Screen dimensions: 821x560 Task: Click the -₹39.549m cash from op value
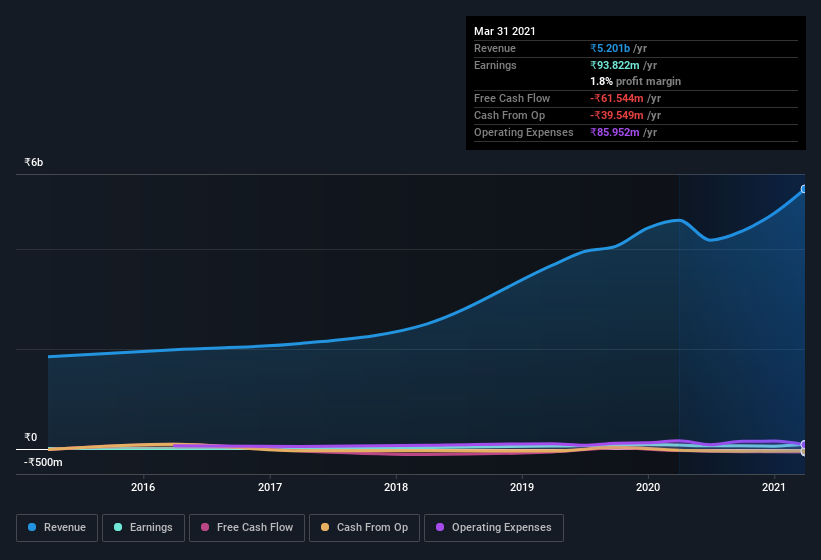[x=617, y=115]
